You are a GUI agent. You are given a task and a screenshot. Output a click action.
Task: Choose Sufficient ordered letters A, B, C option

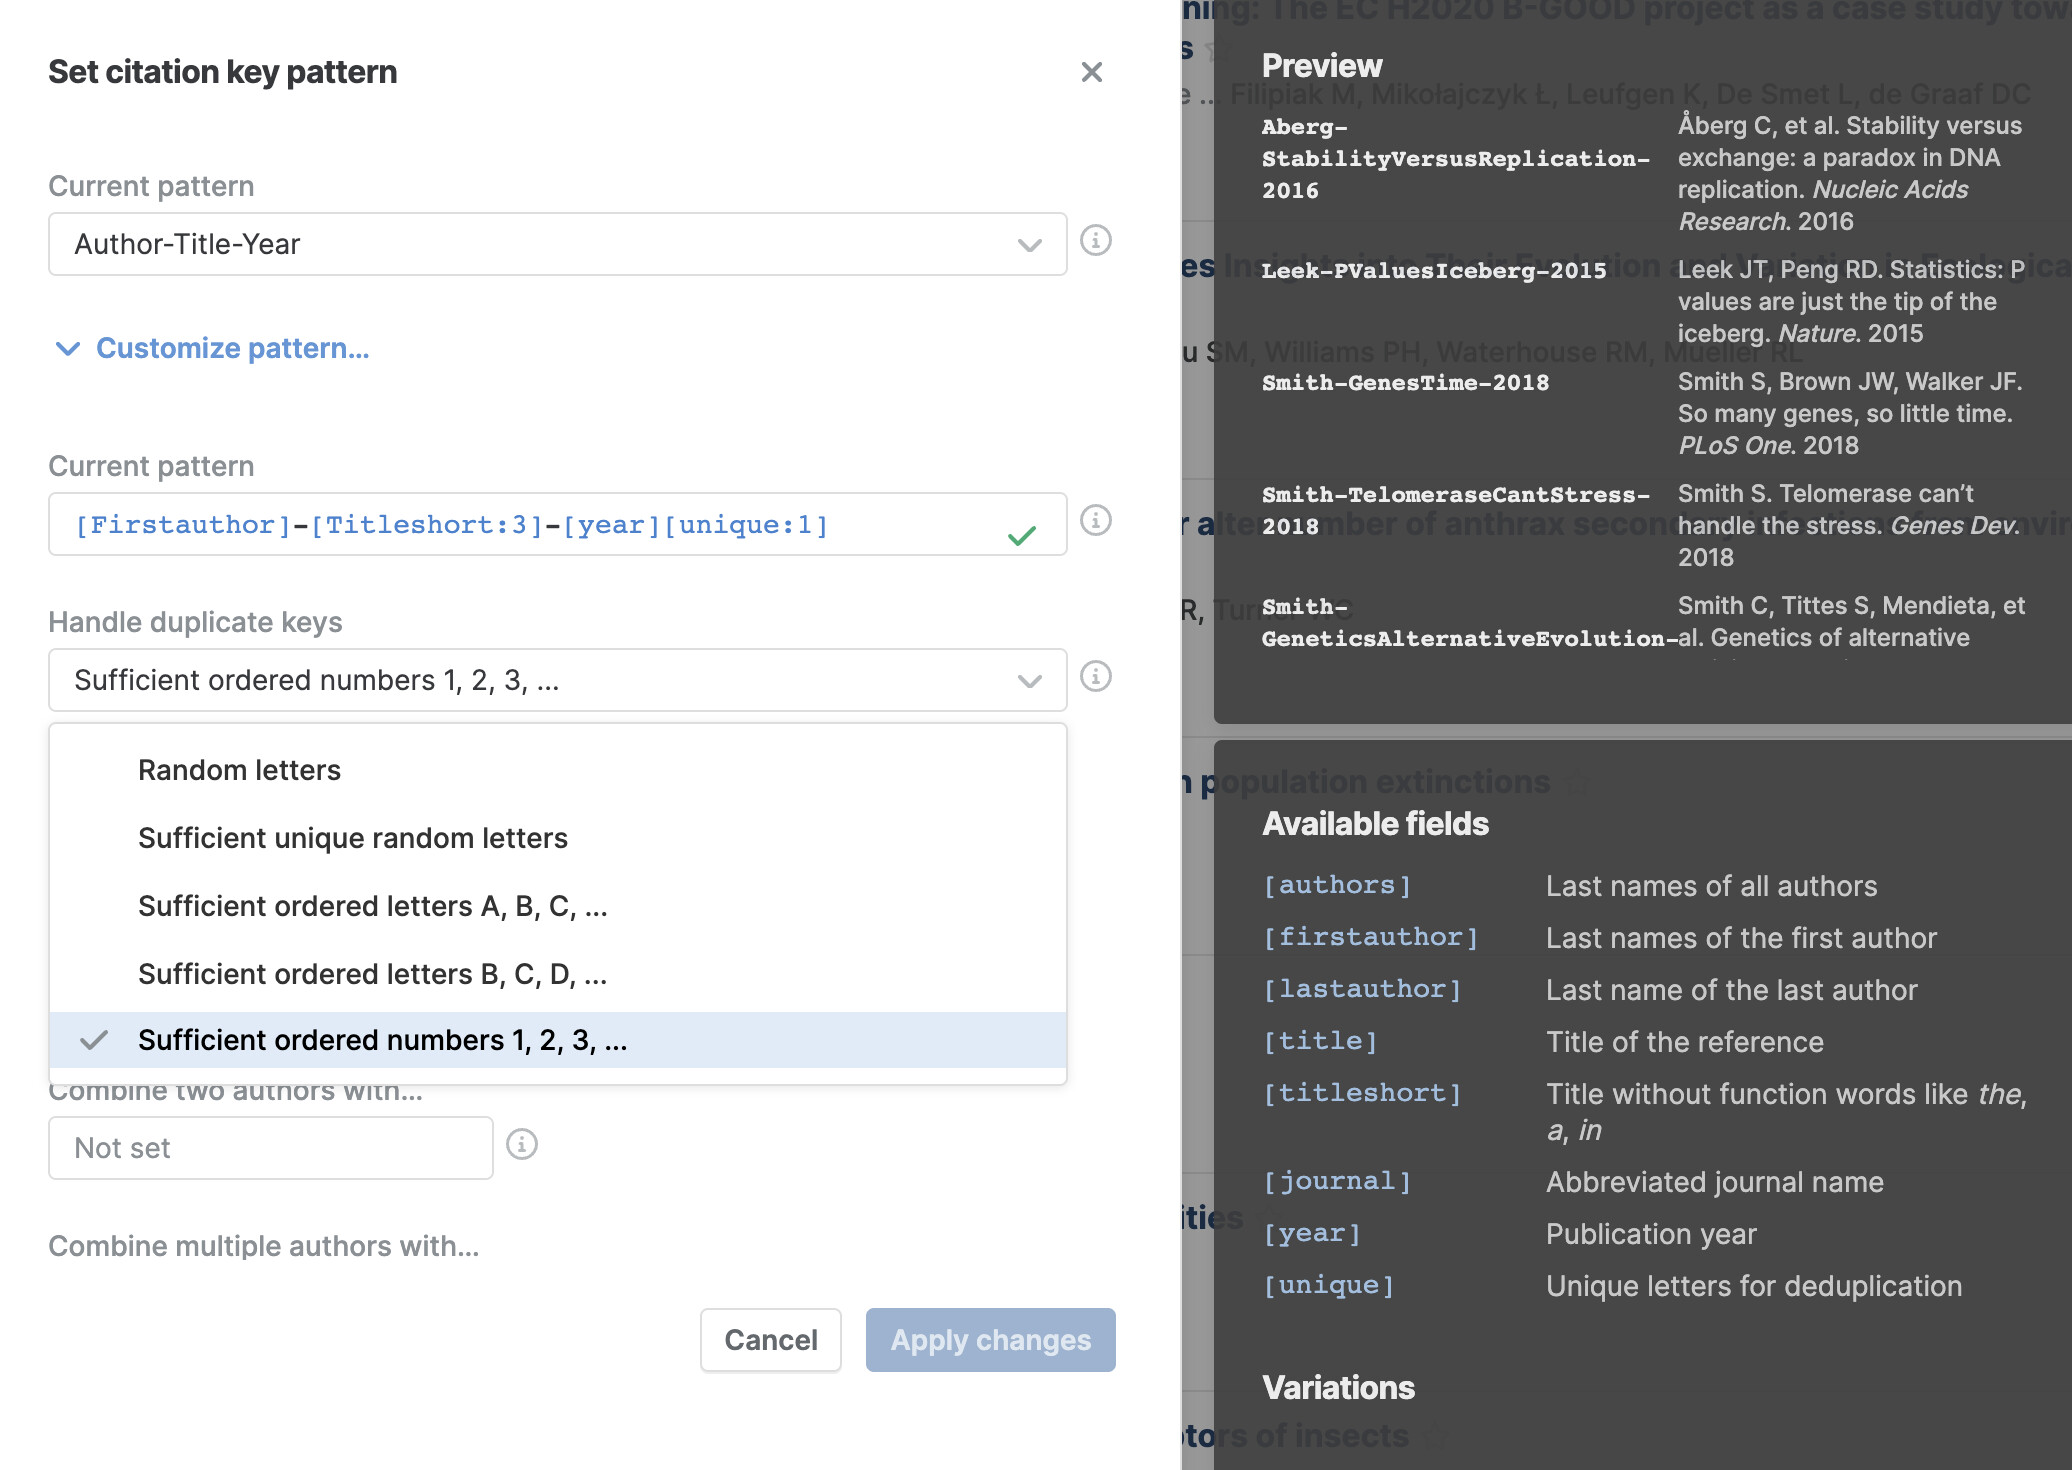click(x=557, y=906)
